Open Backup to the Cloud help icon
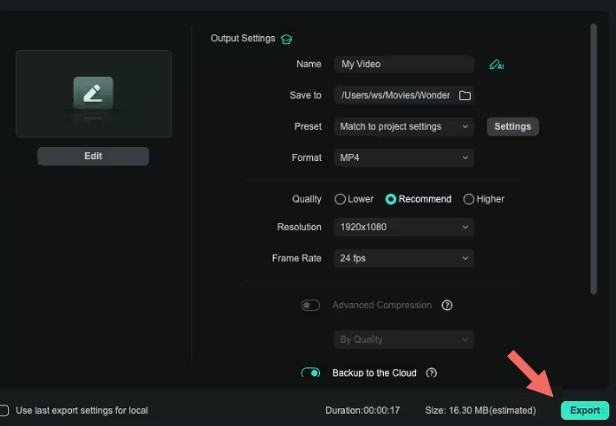 pos(431,373)
